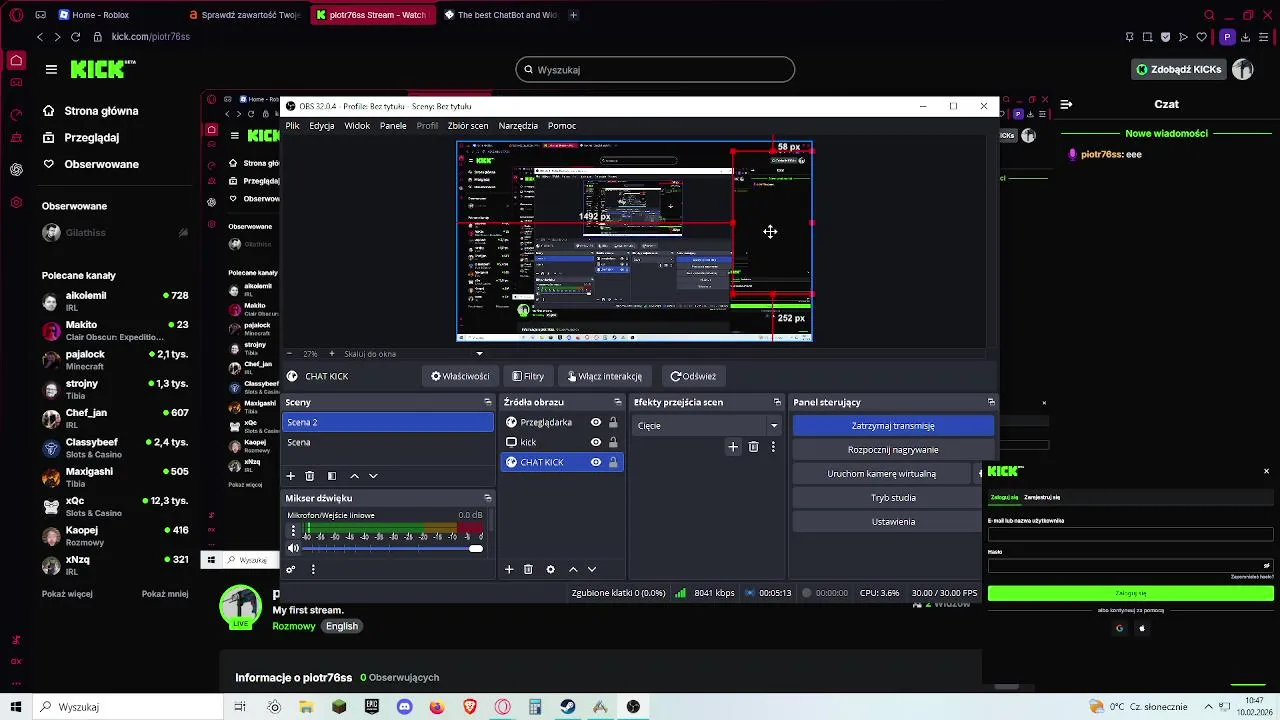Add new source in Źródła obrazu panel
This screenshot has height=720, width=1280.
[509, 569]
